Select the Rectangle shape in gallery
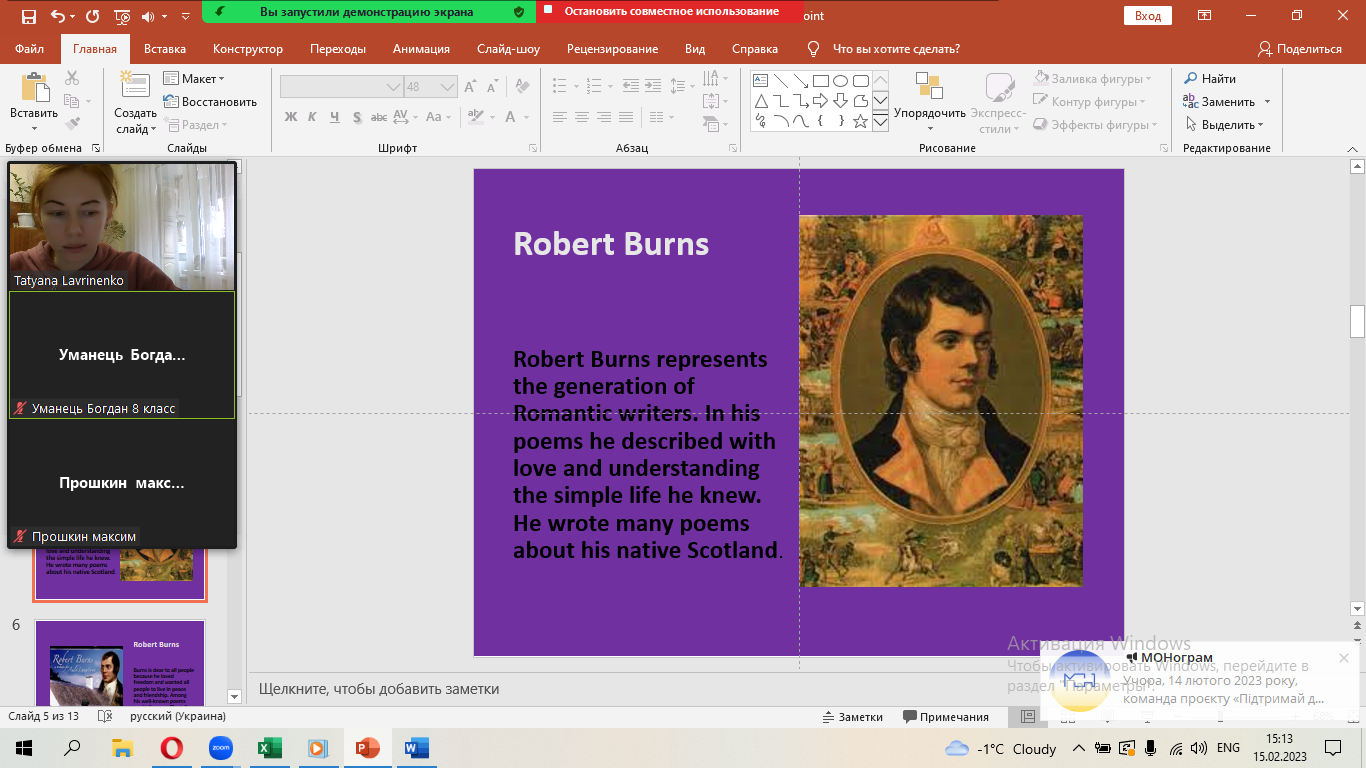The width and height of the screenshot is (1366, 768). 820,81
